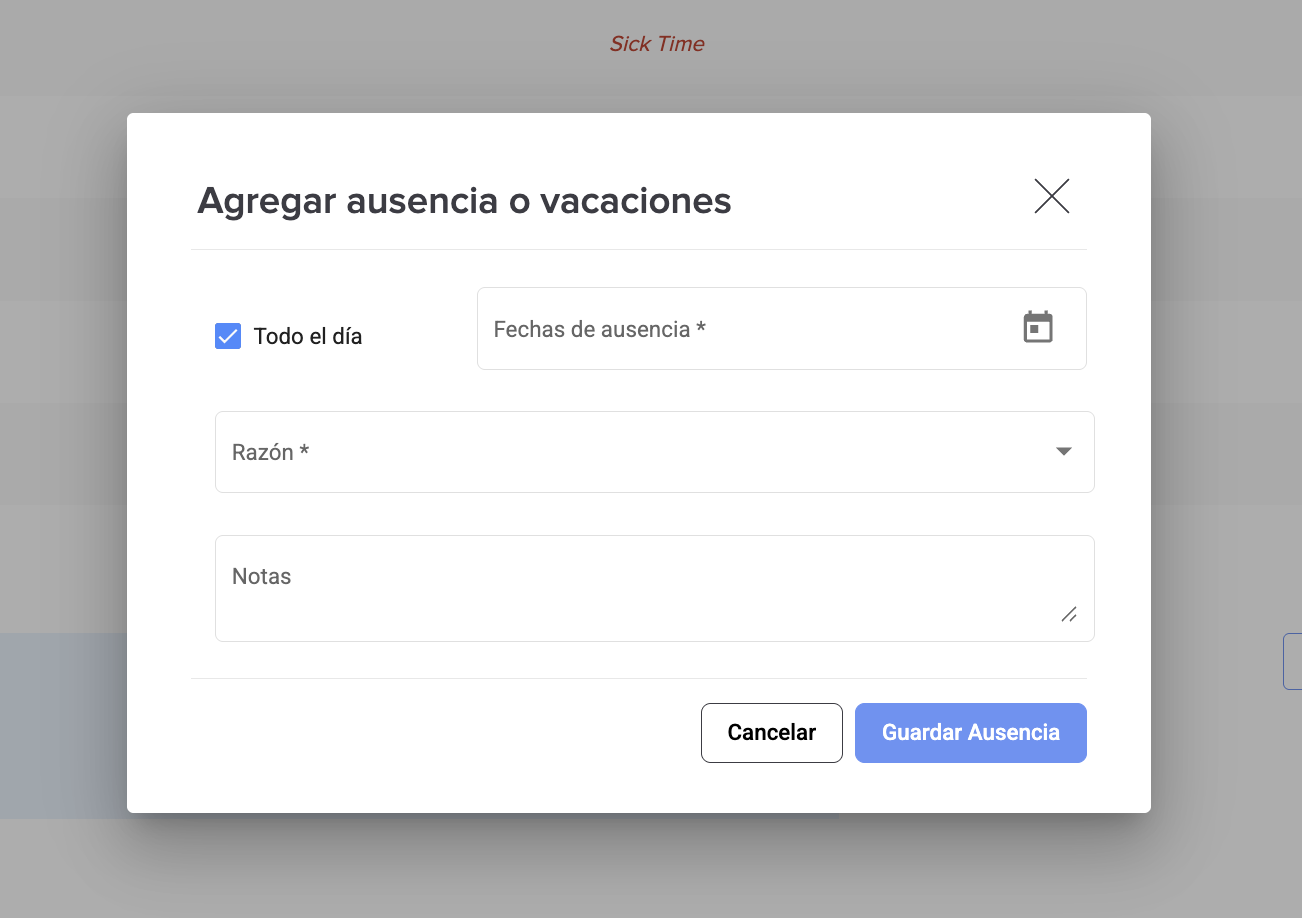Click the Sick Time text behind dialog

click(657, 44)
